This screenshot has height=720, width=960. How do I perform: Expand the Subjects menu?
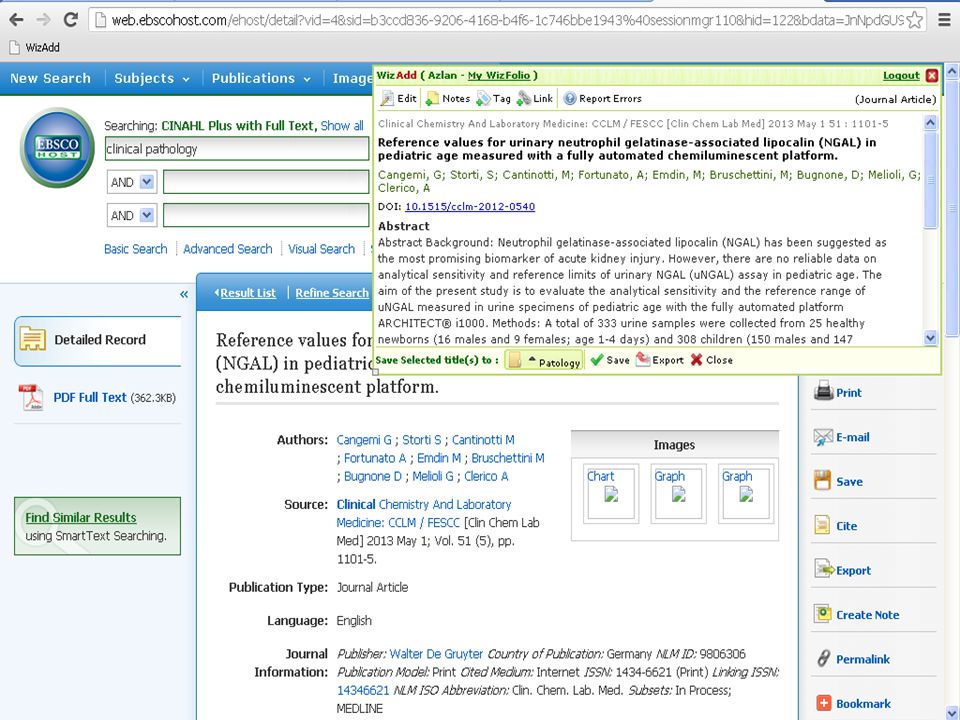point(152,78)
